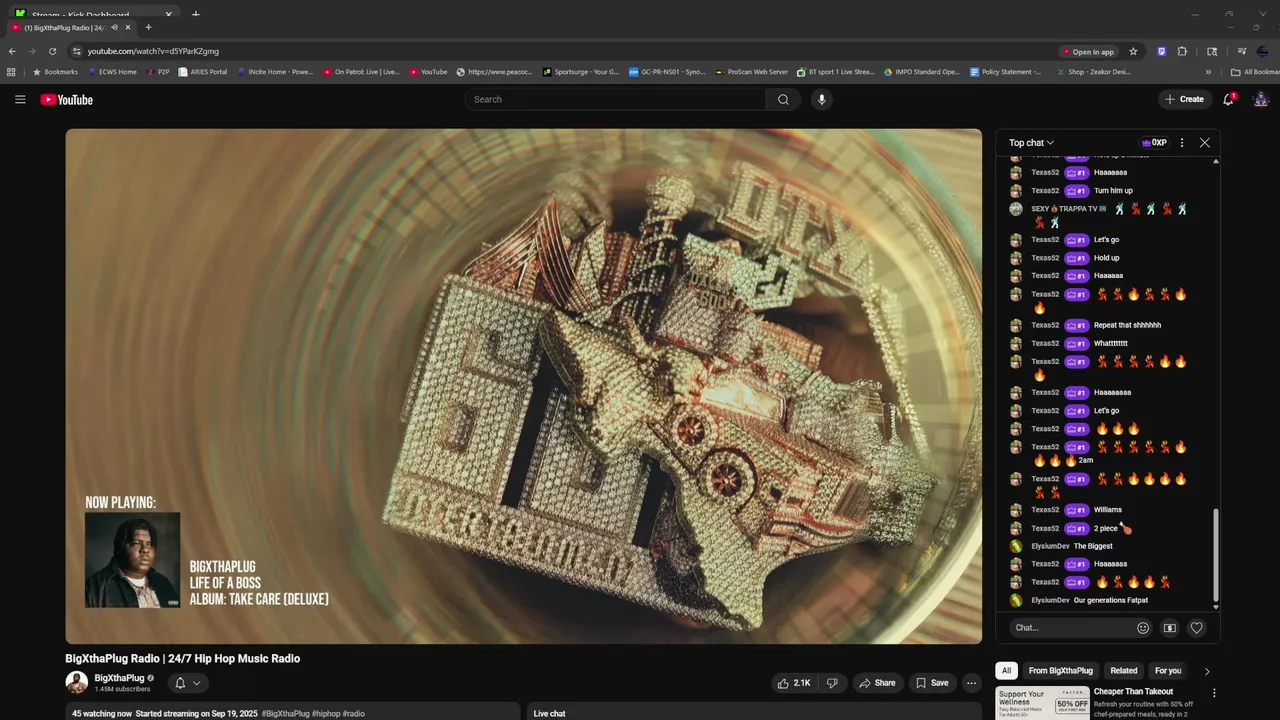
Task: Reload the current page
Action: click(52, 51)
